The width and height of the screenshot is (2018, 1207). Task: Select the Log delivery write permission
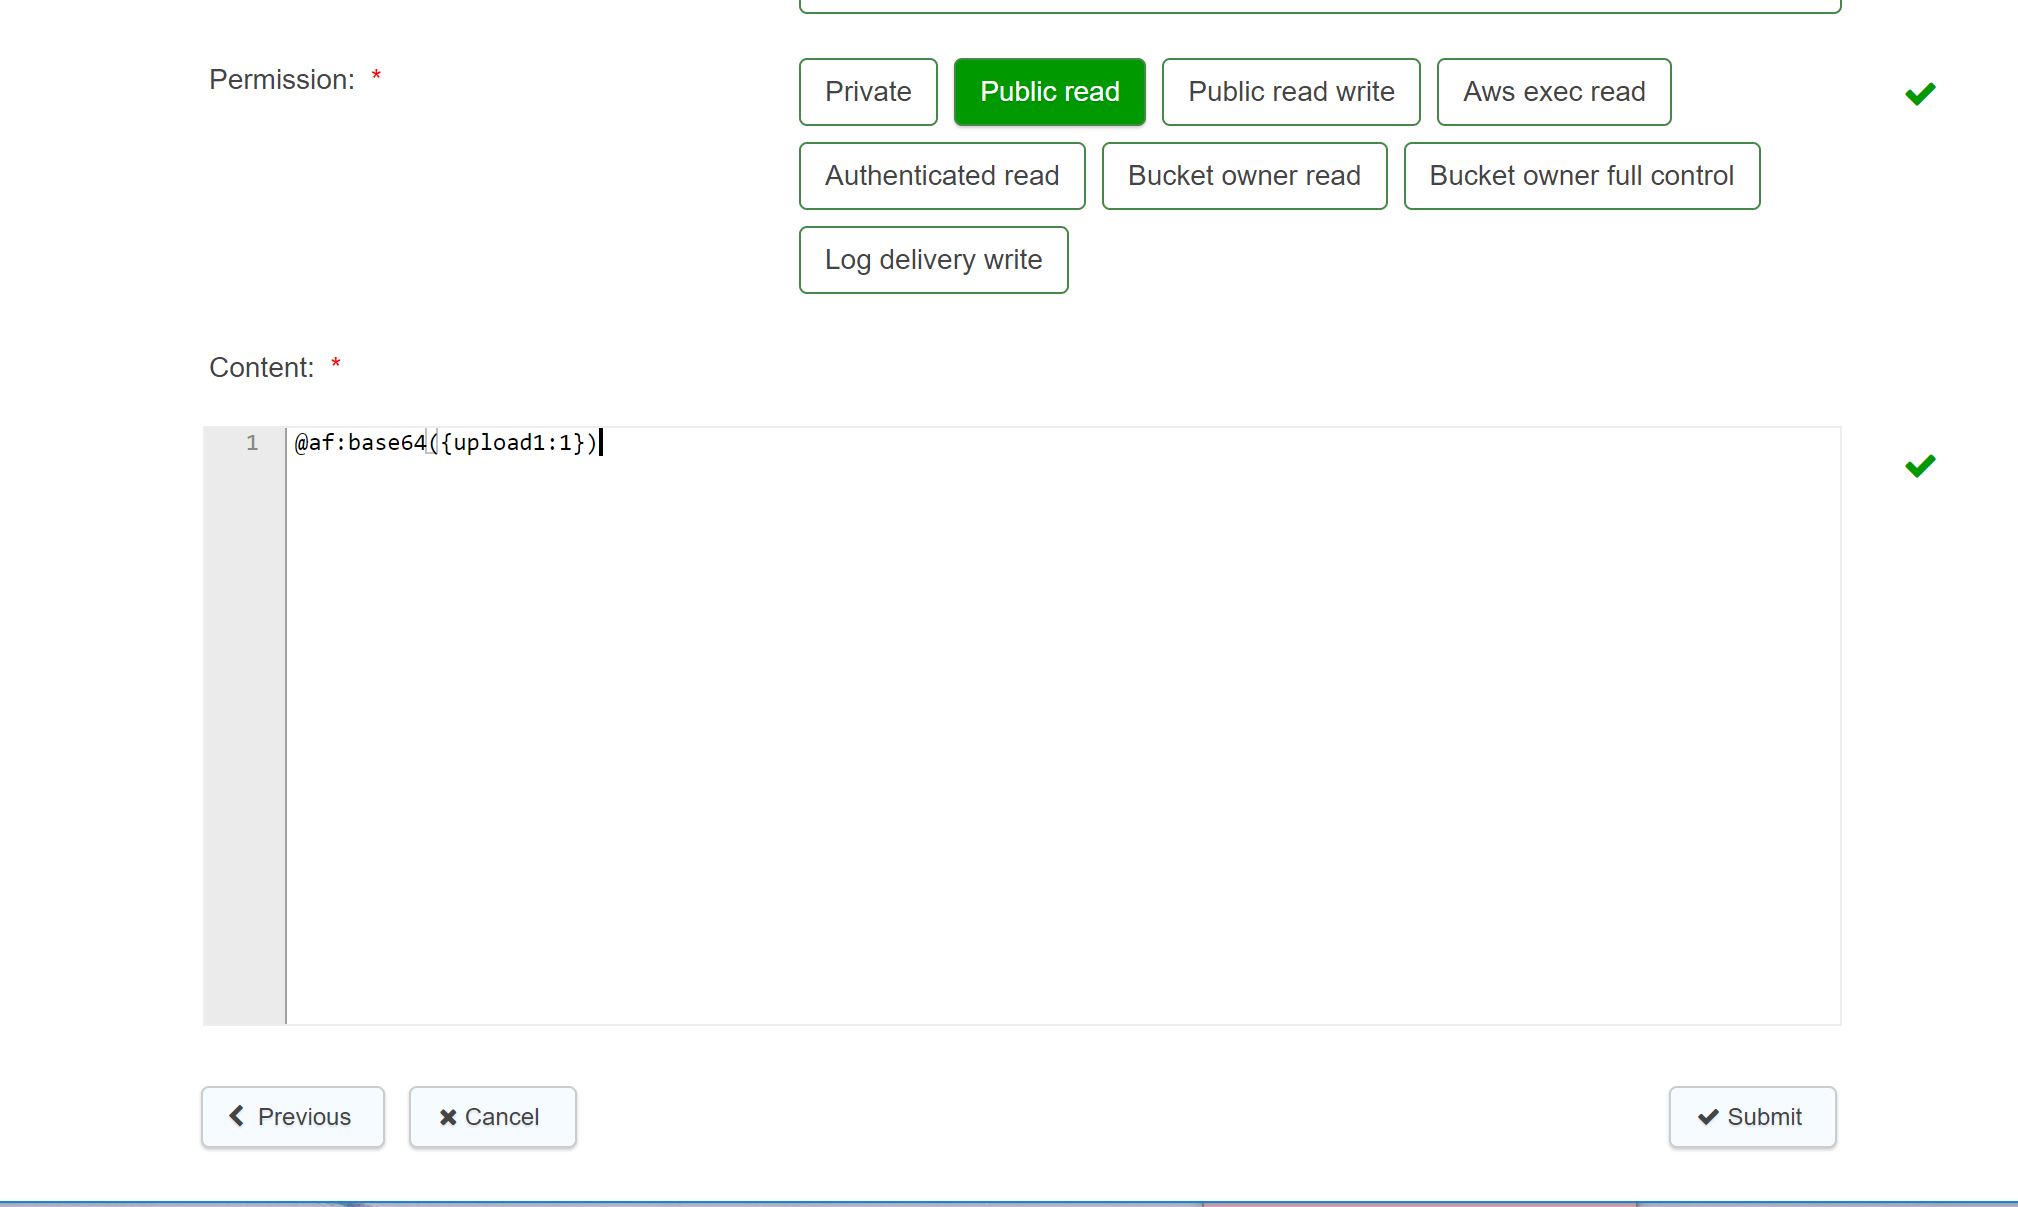[933, 259]
